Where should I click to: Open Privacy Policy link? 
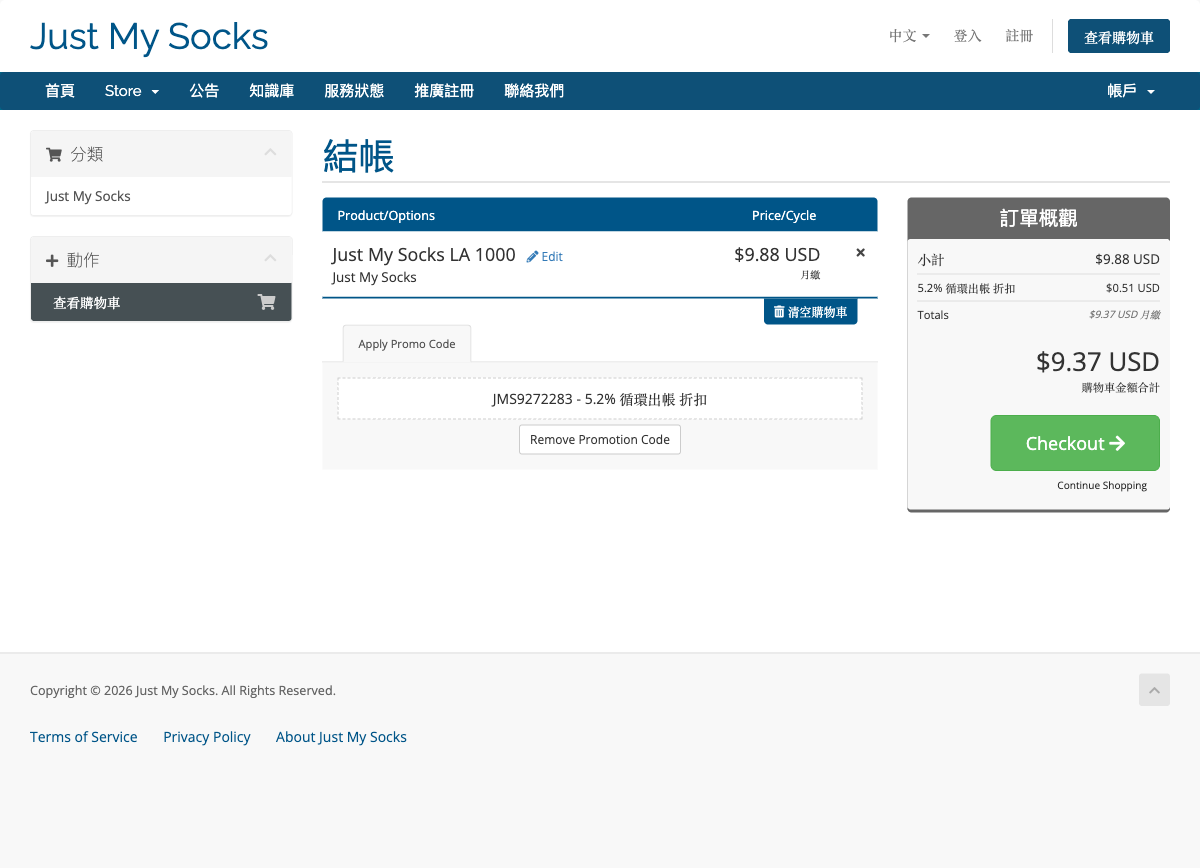[x=207, y=737]
